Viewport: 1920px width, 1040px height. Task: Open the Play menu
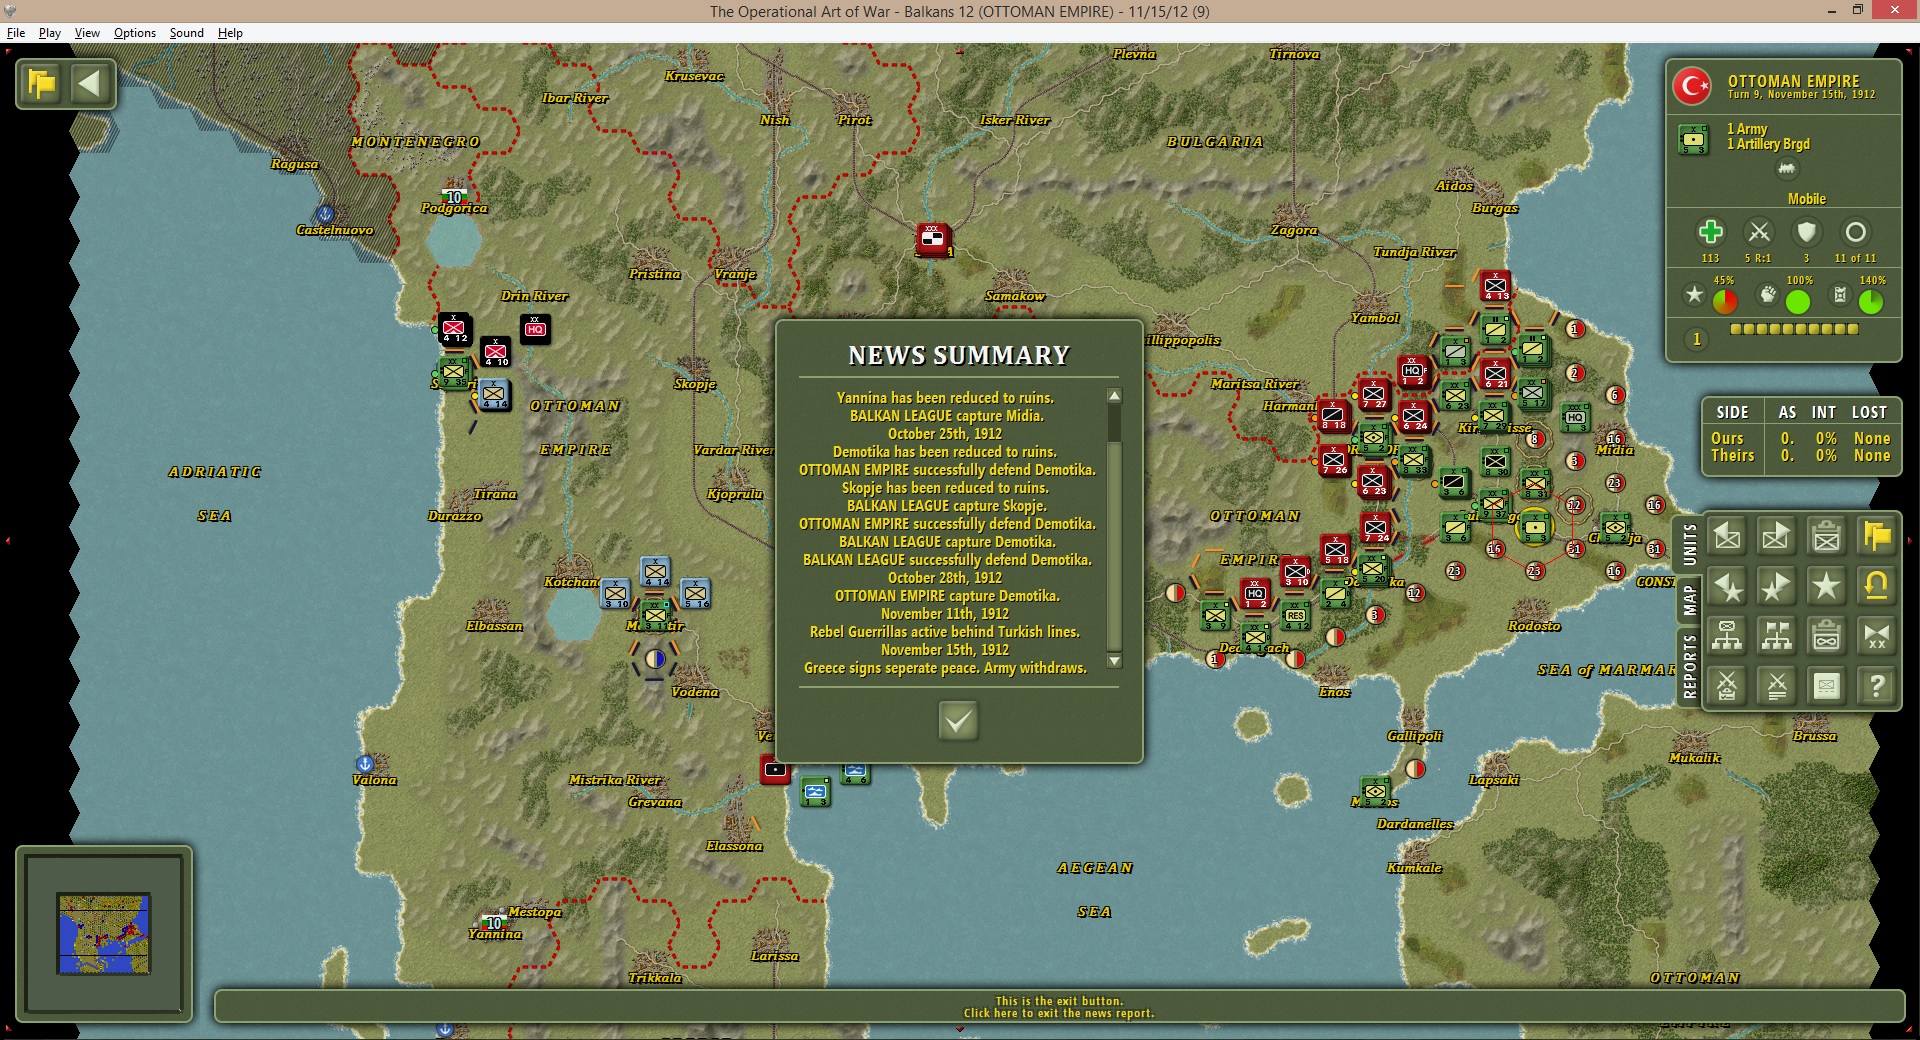[50, 33]
